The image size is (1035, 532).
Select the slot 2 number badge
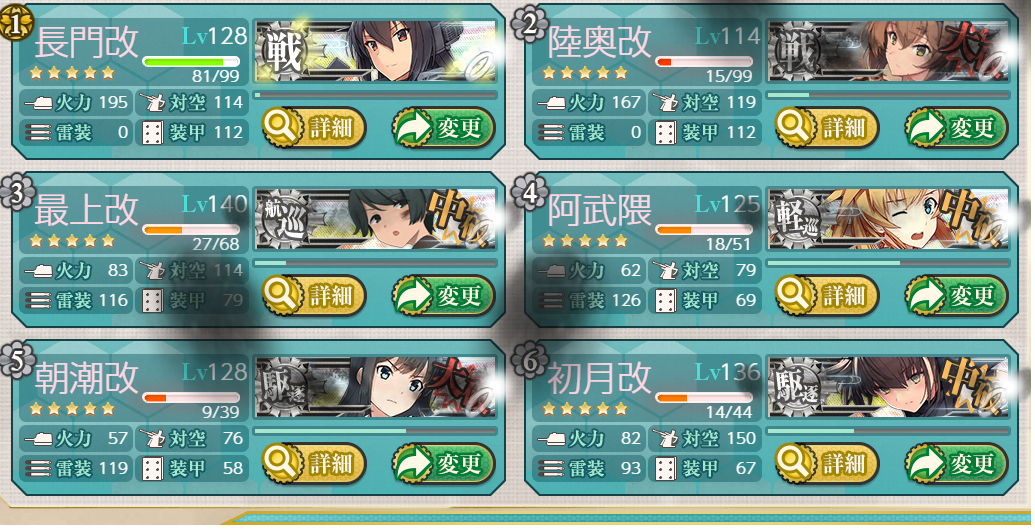tap(529, 24)
